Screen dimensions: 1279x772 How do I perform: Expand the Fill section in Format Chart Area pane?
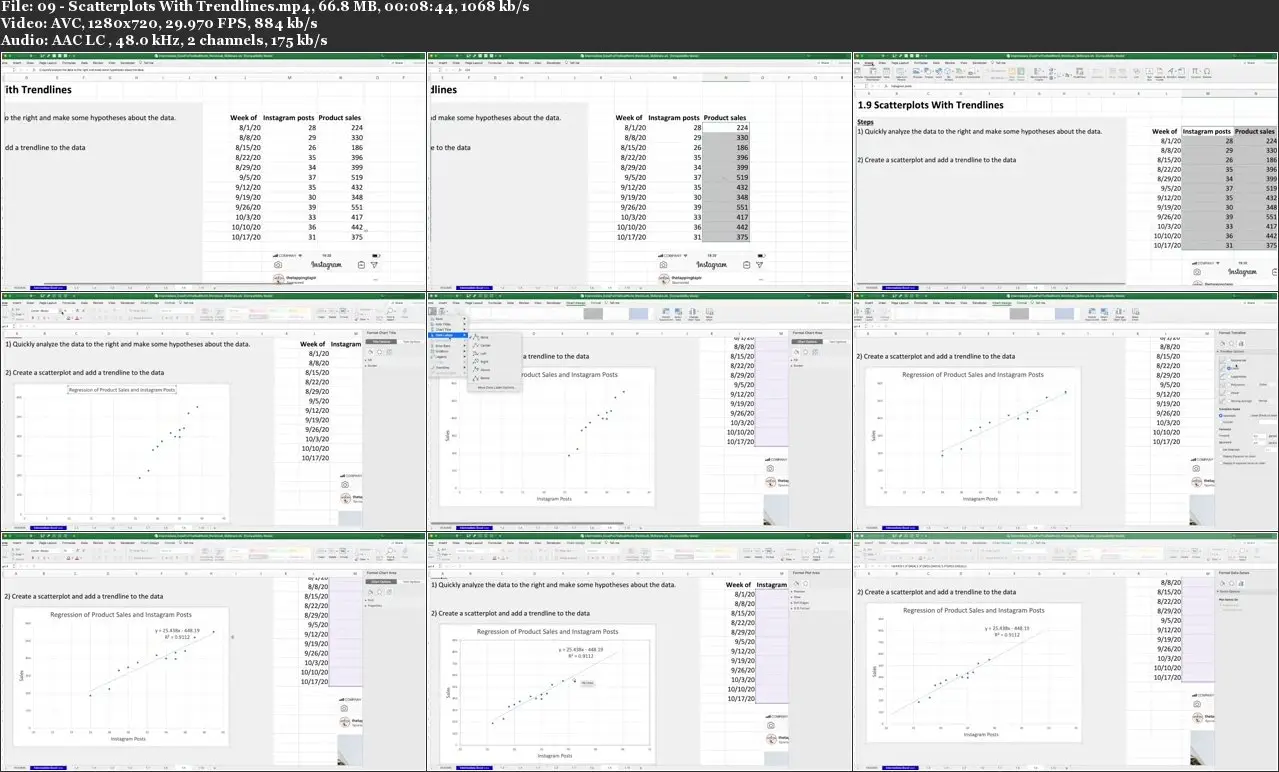click(x=795, y=360)
